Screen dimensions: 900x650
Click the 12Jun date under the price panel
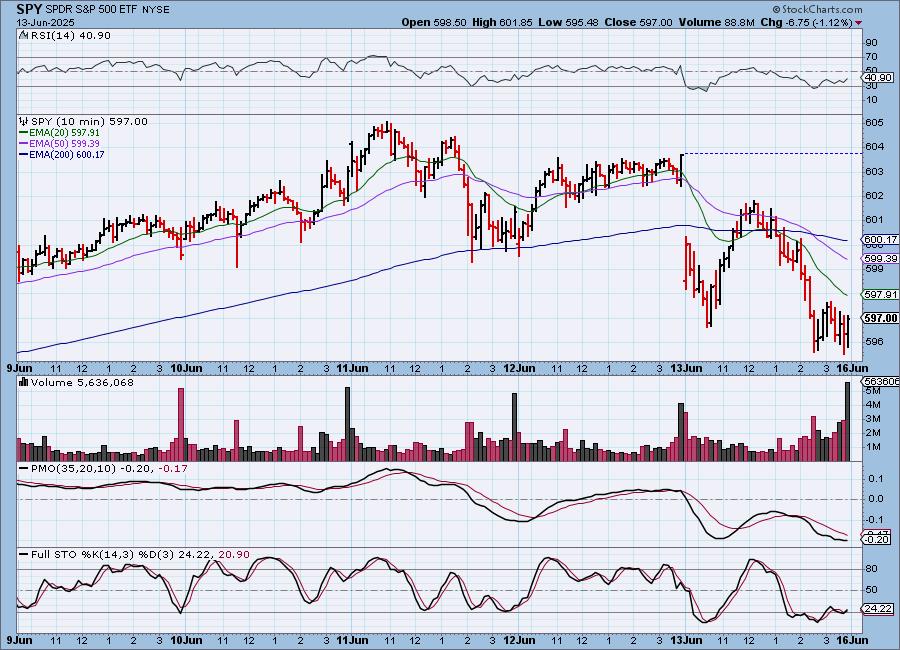click(519, 368)
